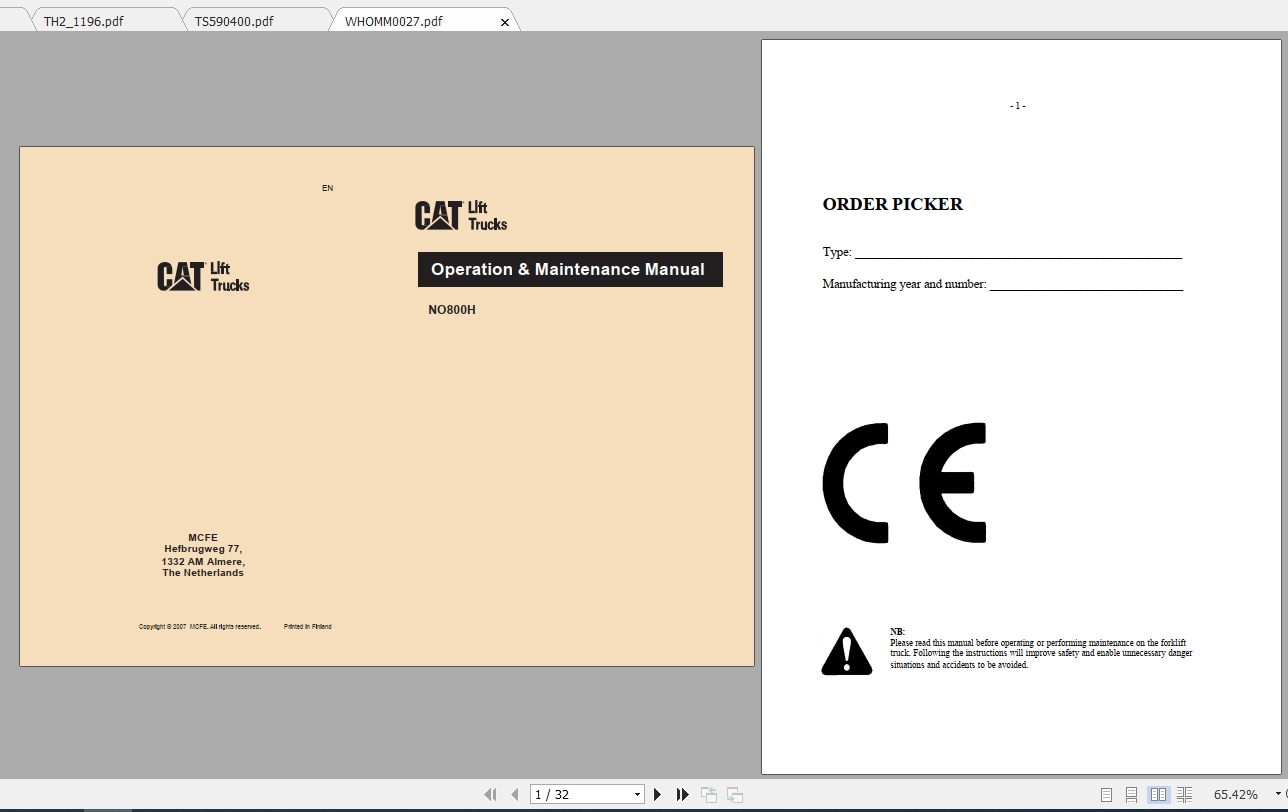
Task: Click the navigate forward history icon
Action: point(734,793)
